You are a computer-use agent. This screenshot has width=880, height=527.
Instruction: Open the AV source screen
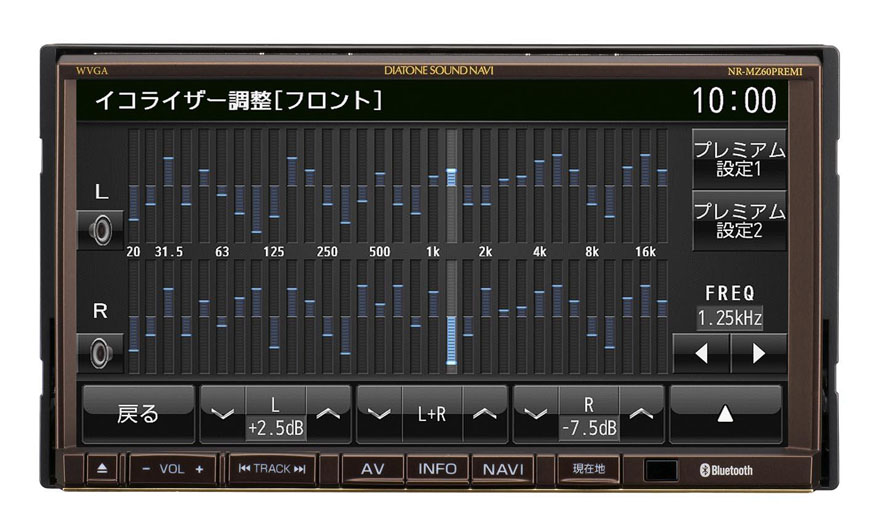pyautogui.click(x=373, y=469)
